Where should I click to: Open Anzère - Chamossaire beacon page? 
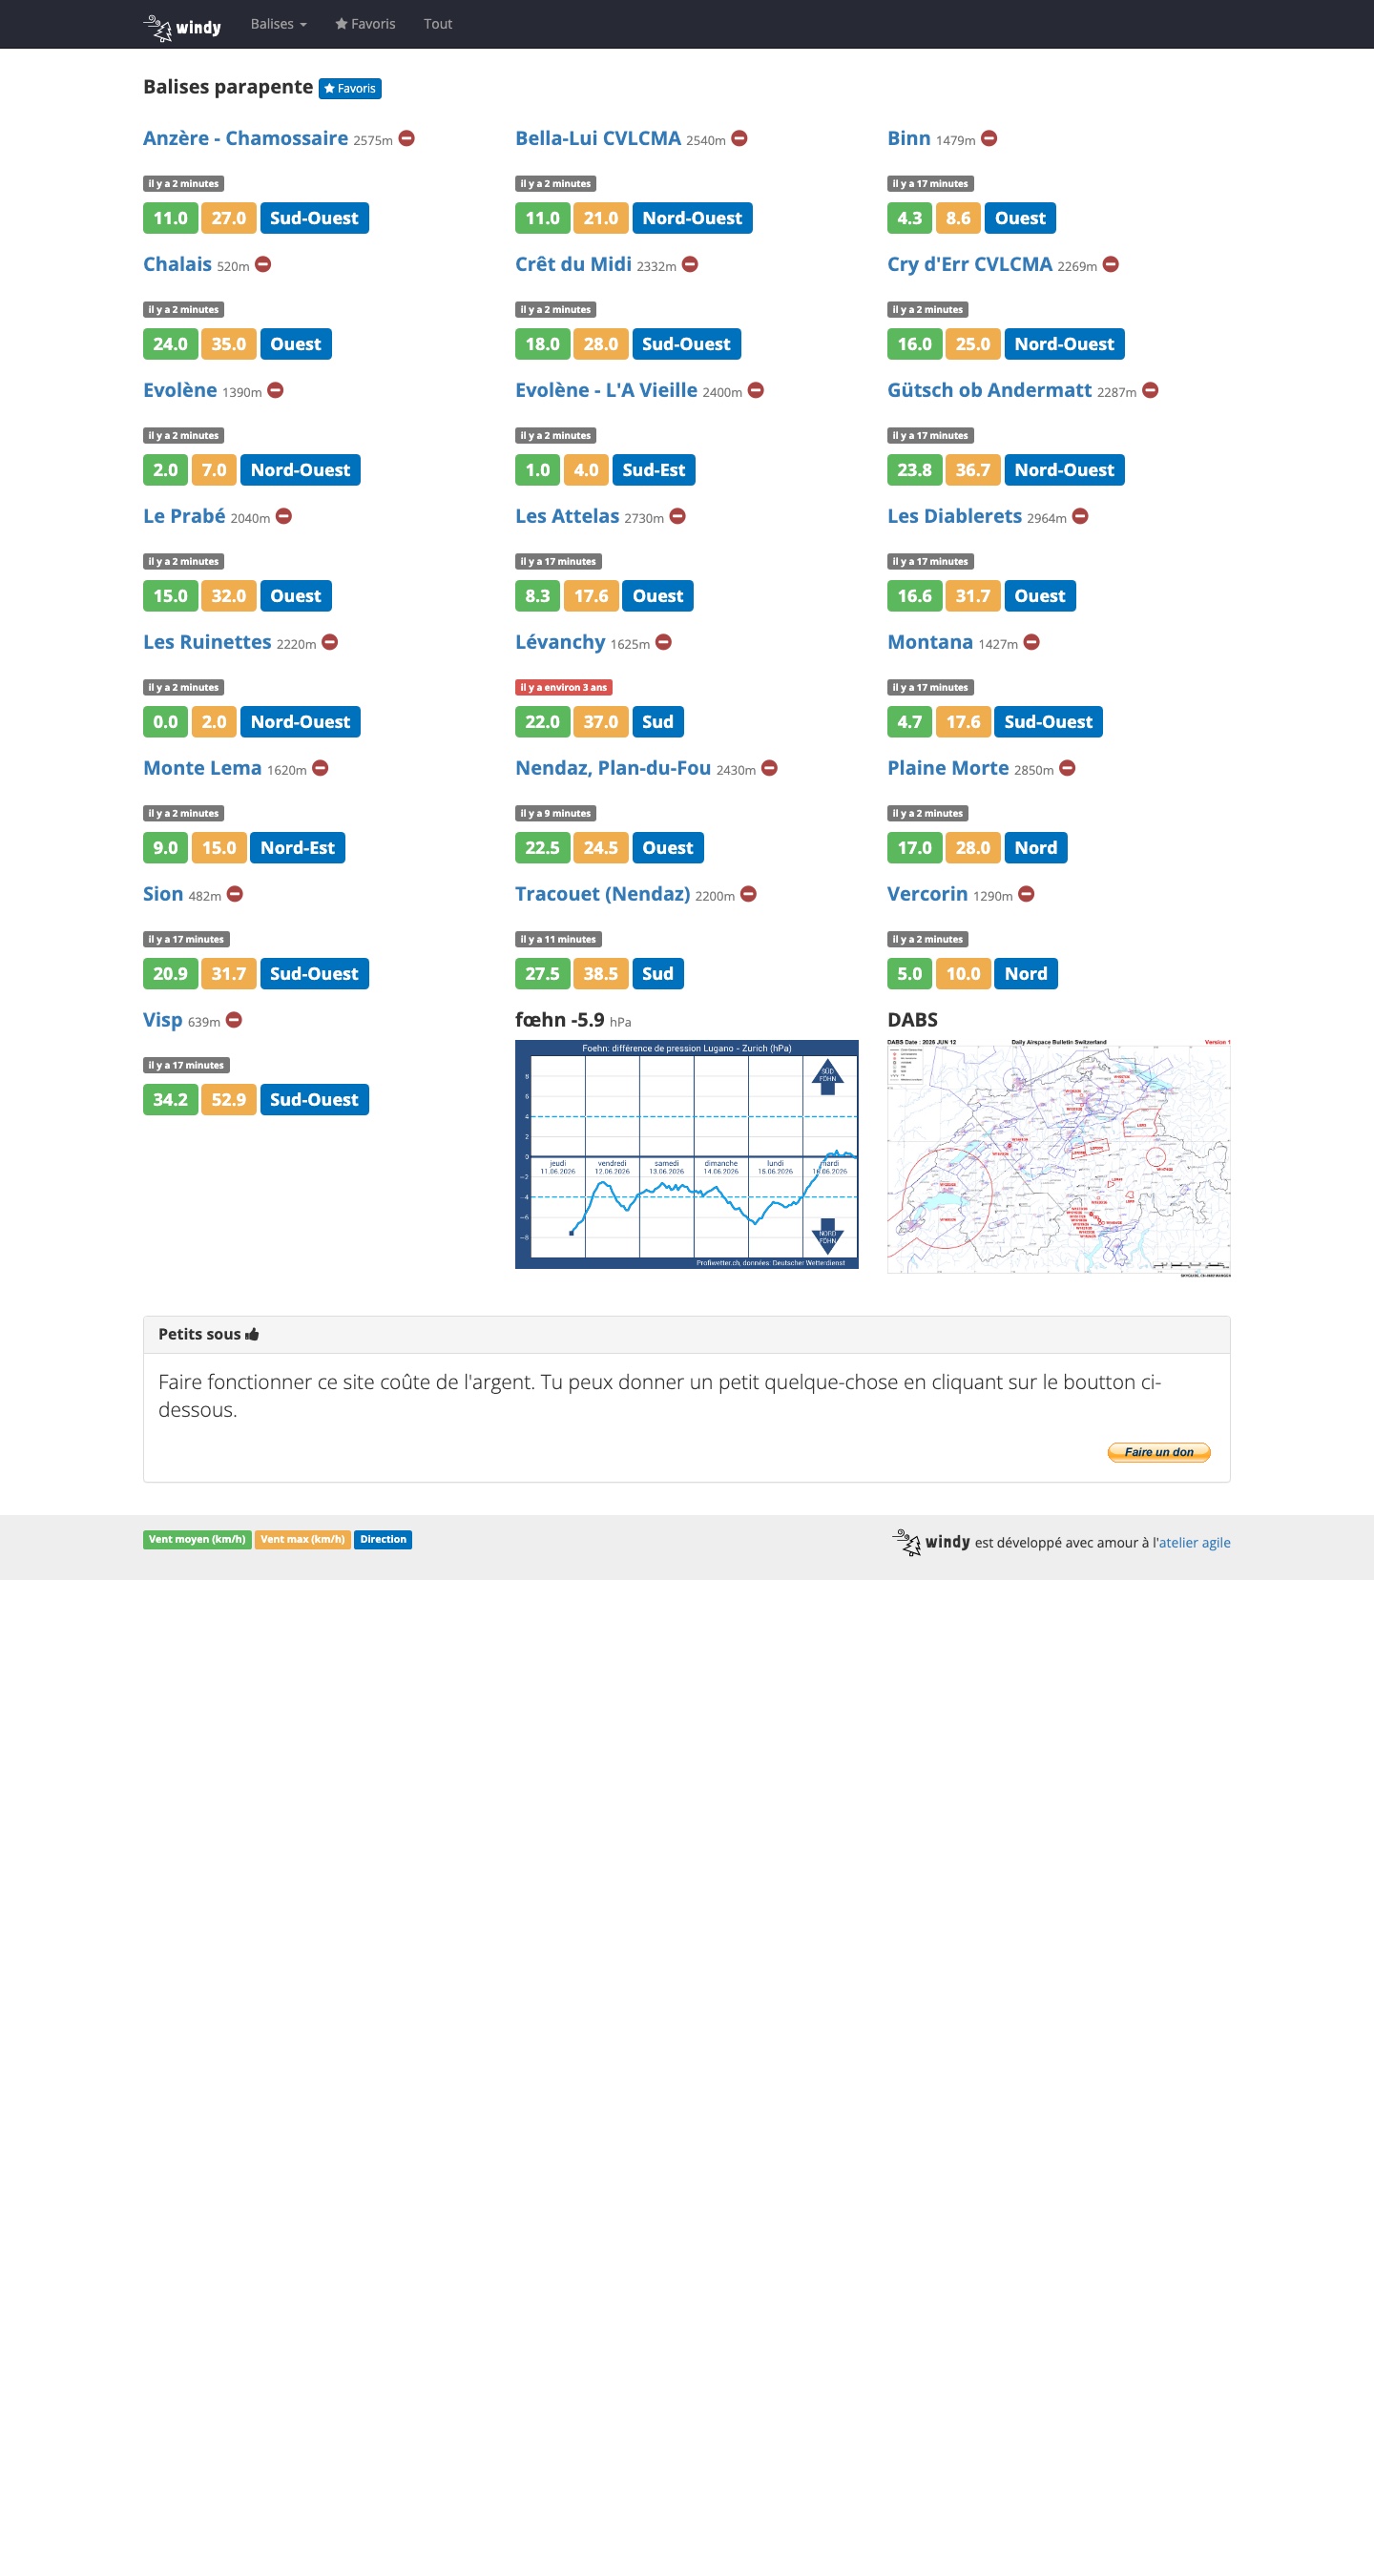245,139
